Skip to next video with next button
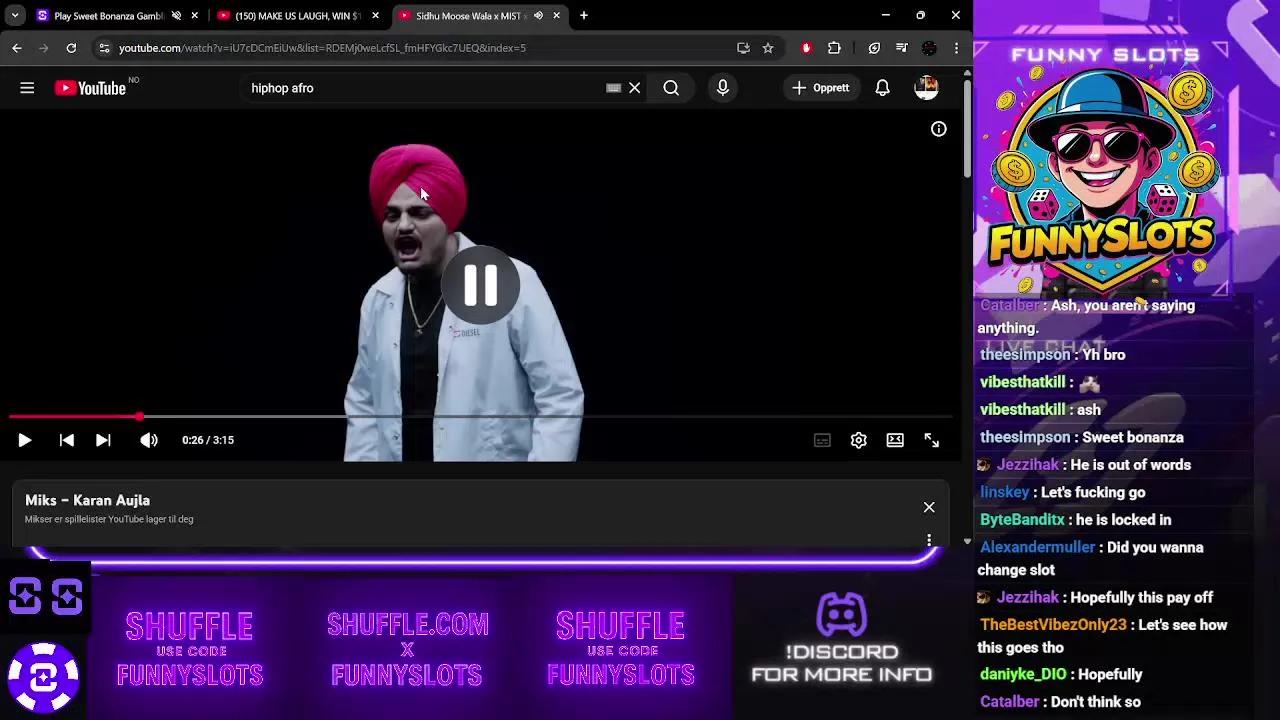1280x720 pixels. [x=103, y=440]
